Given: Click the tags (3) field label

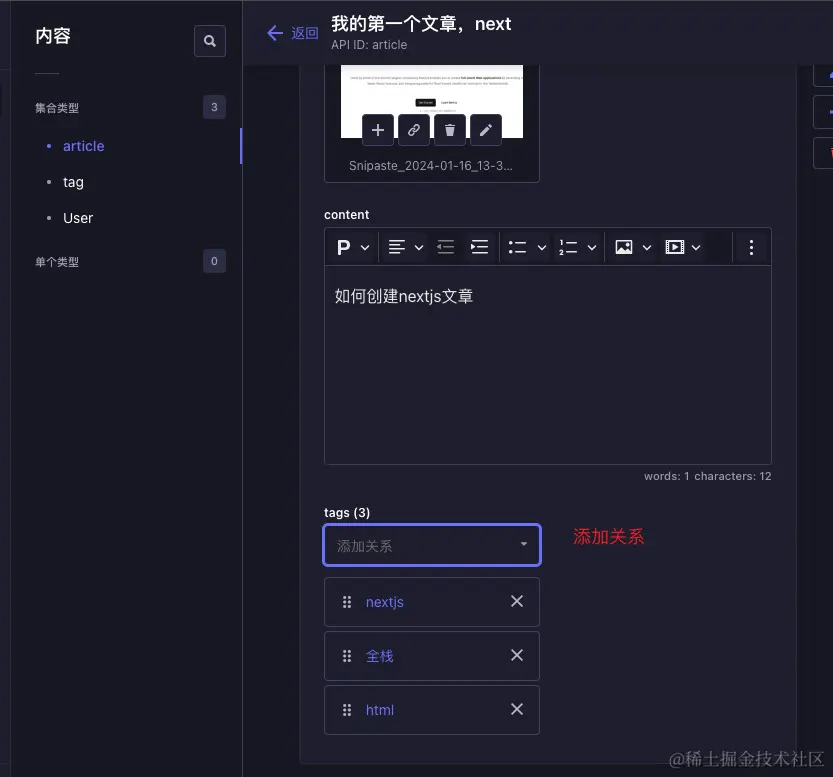Looking at the screenshot, I should 347,513.
